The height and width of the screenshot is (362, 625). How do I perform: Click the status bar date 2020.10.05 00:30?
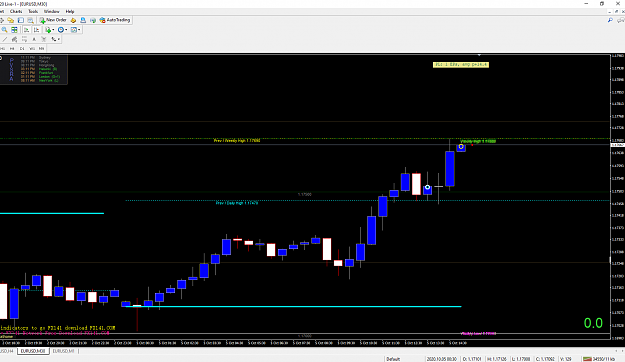tap(441, 359)
